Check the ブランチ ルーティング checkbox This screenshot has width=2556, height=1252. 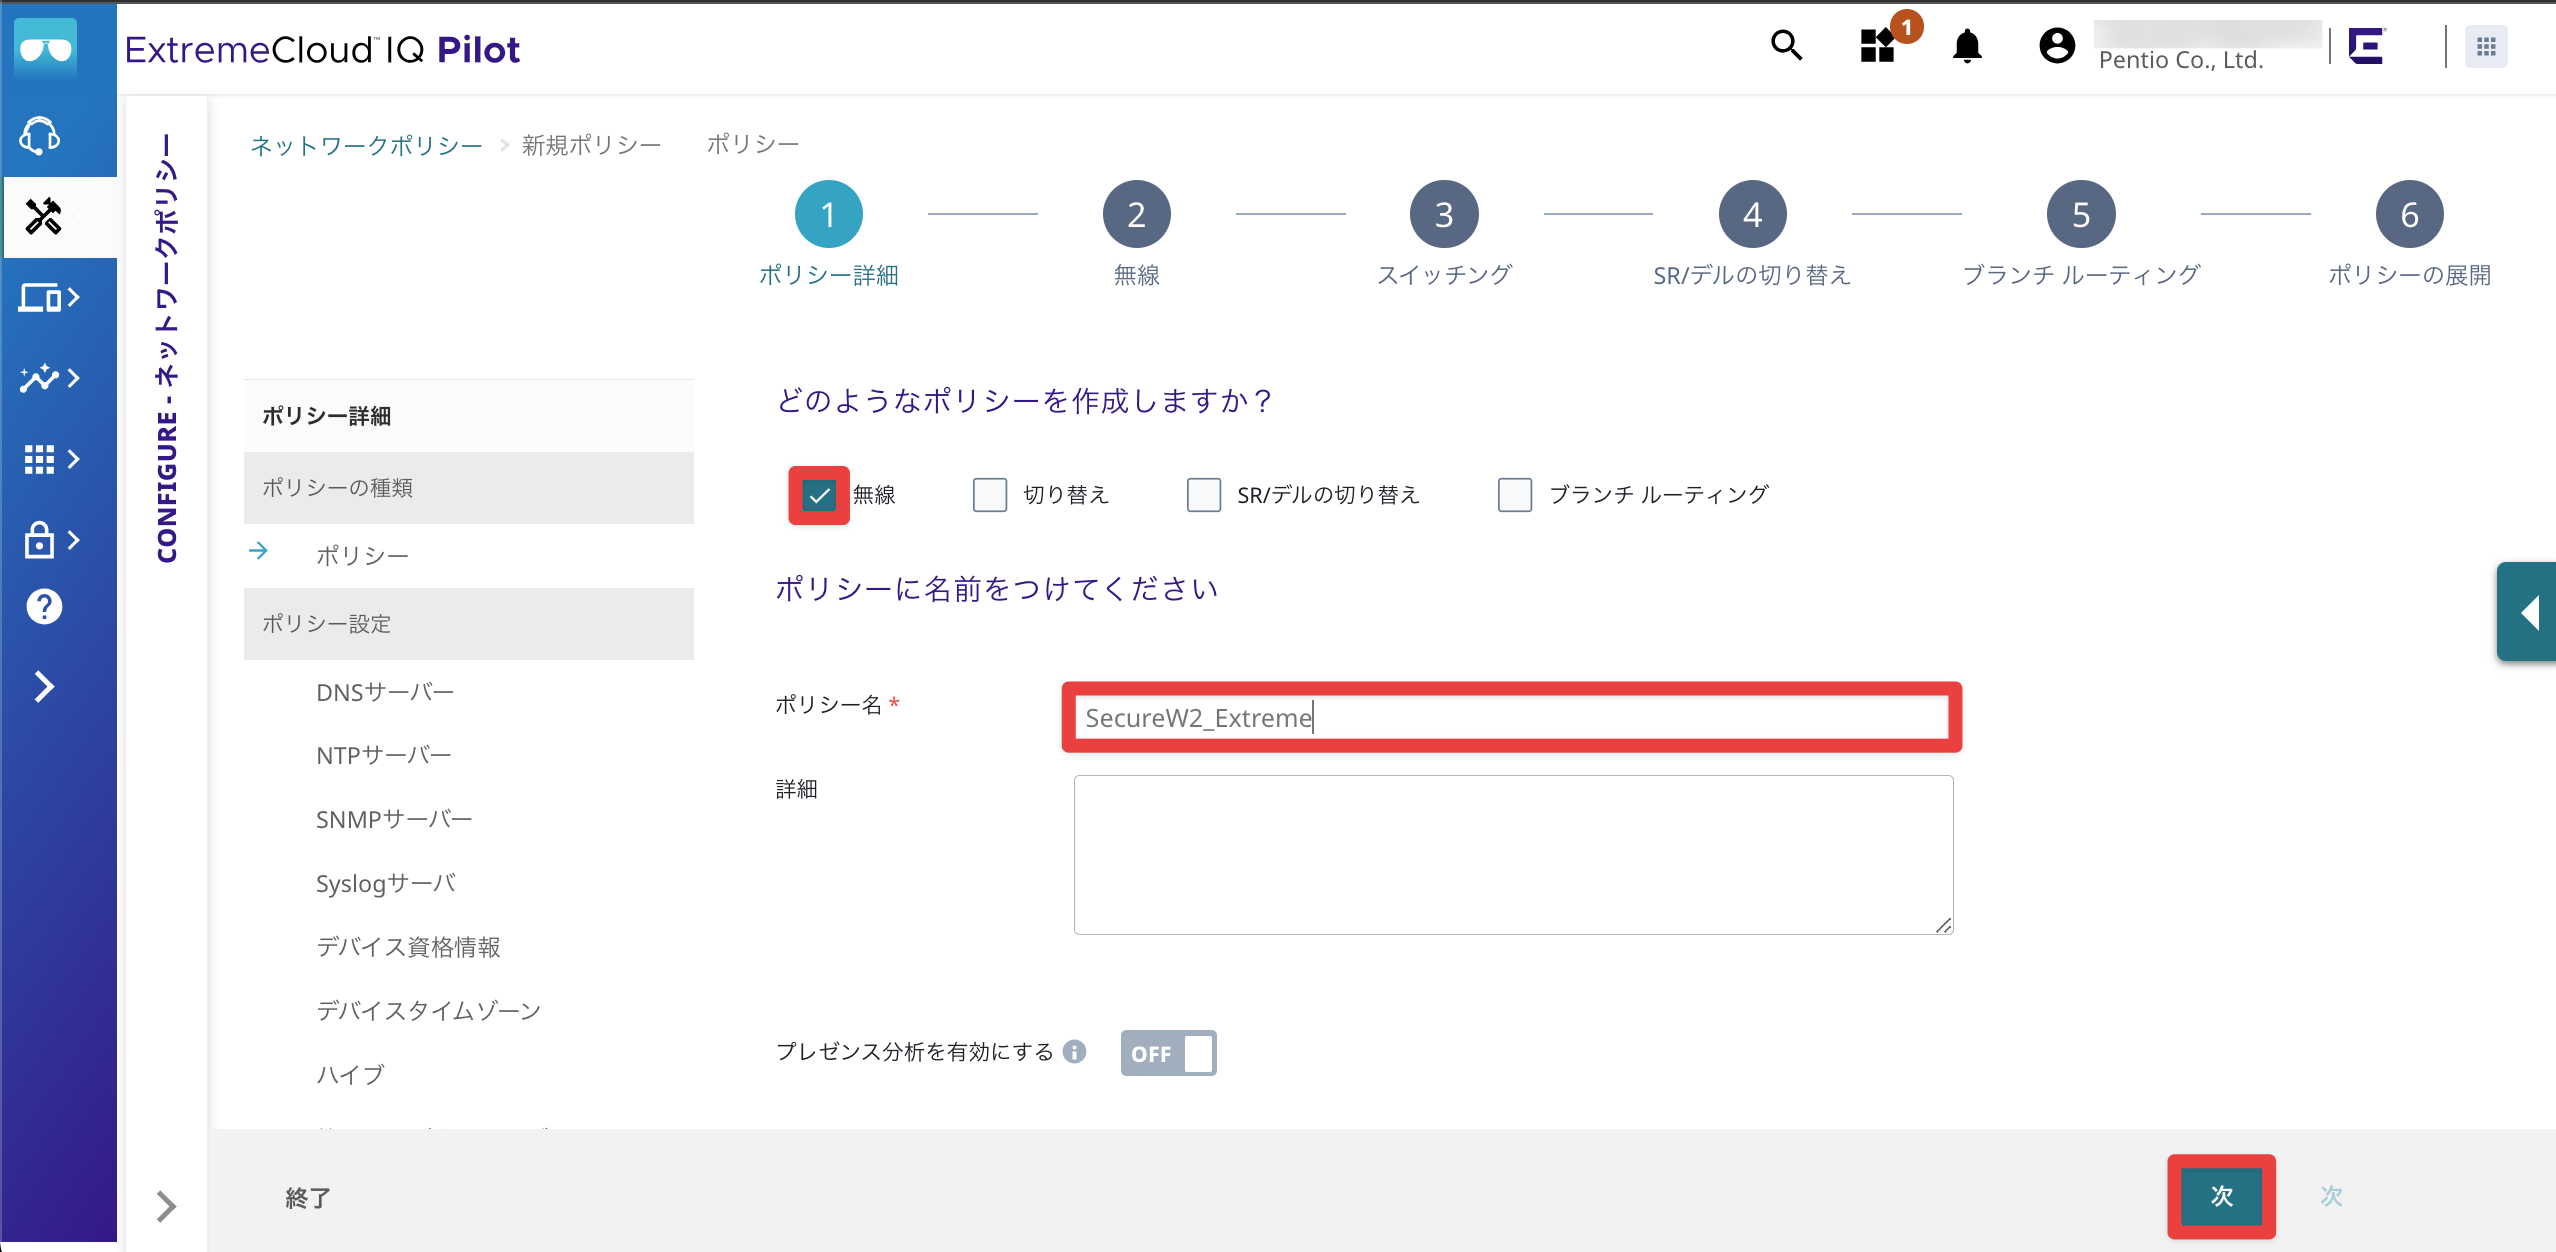coord(1515,495)
